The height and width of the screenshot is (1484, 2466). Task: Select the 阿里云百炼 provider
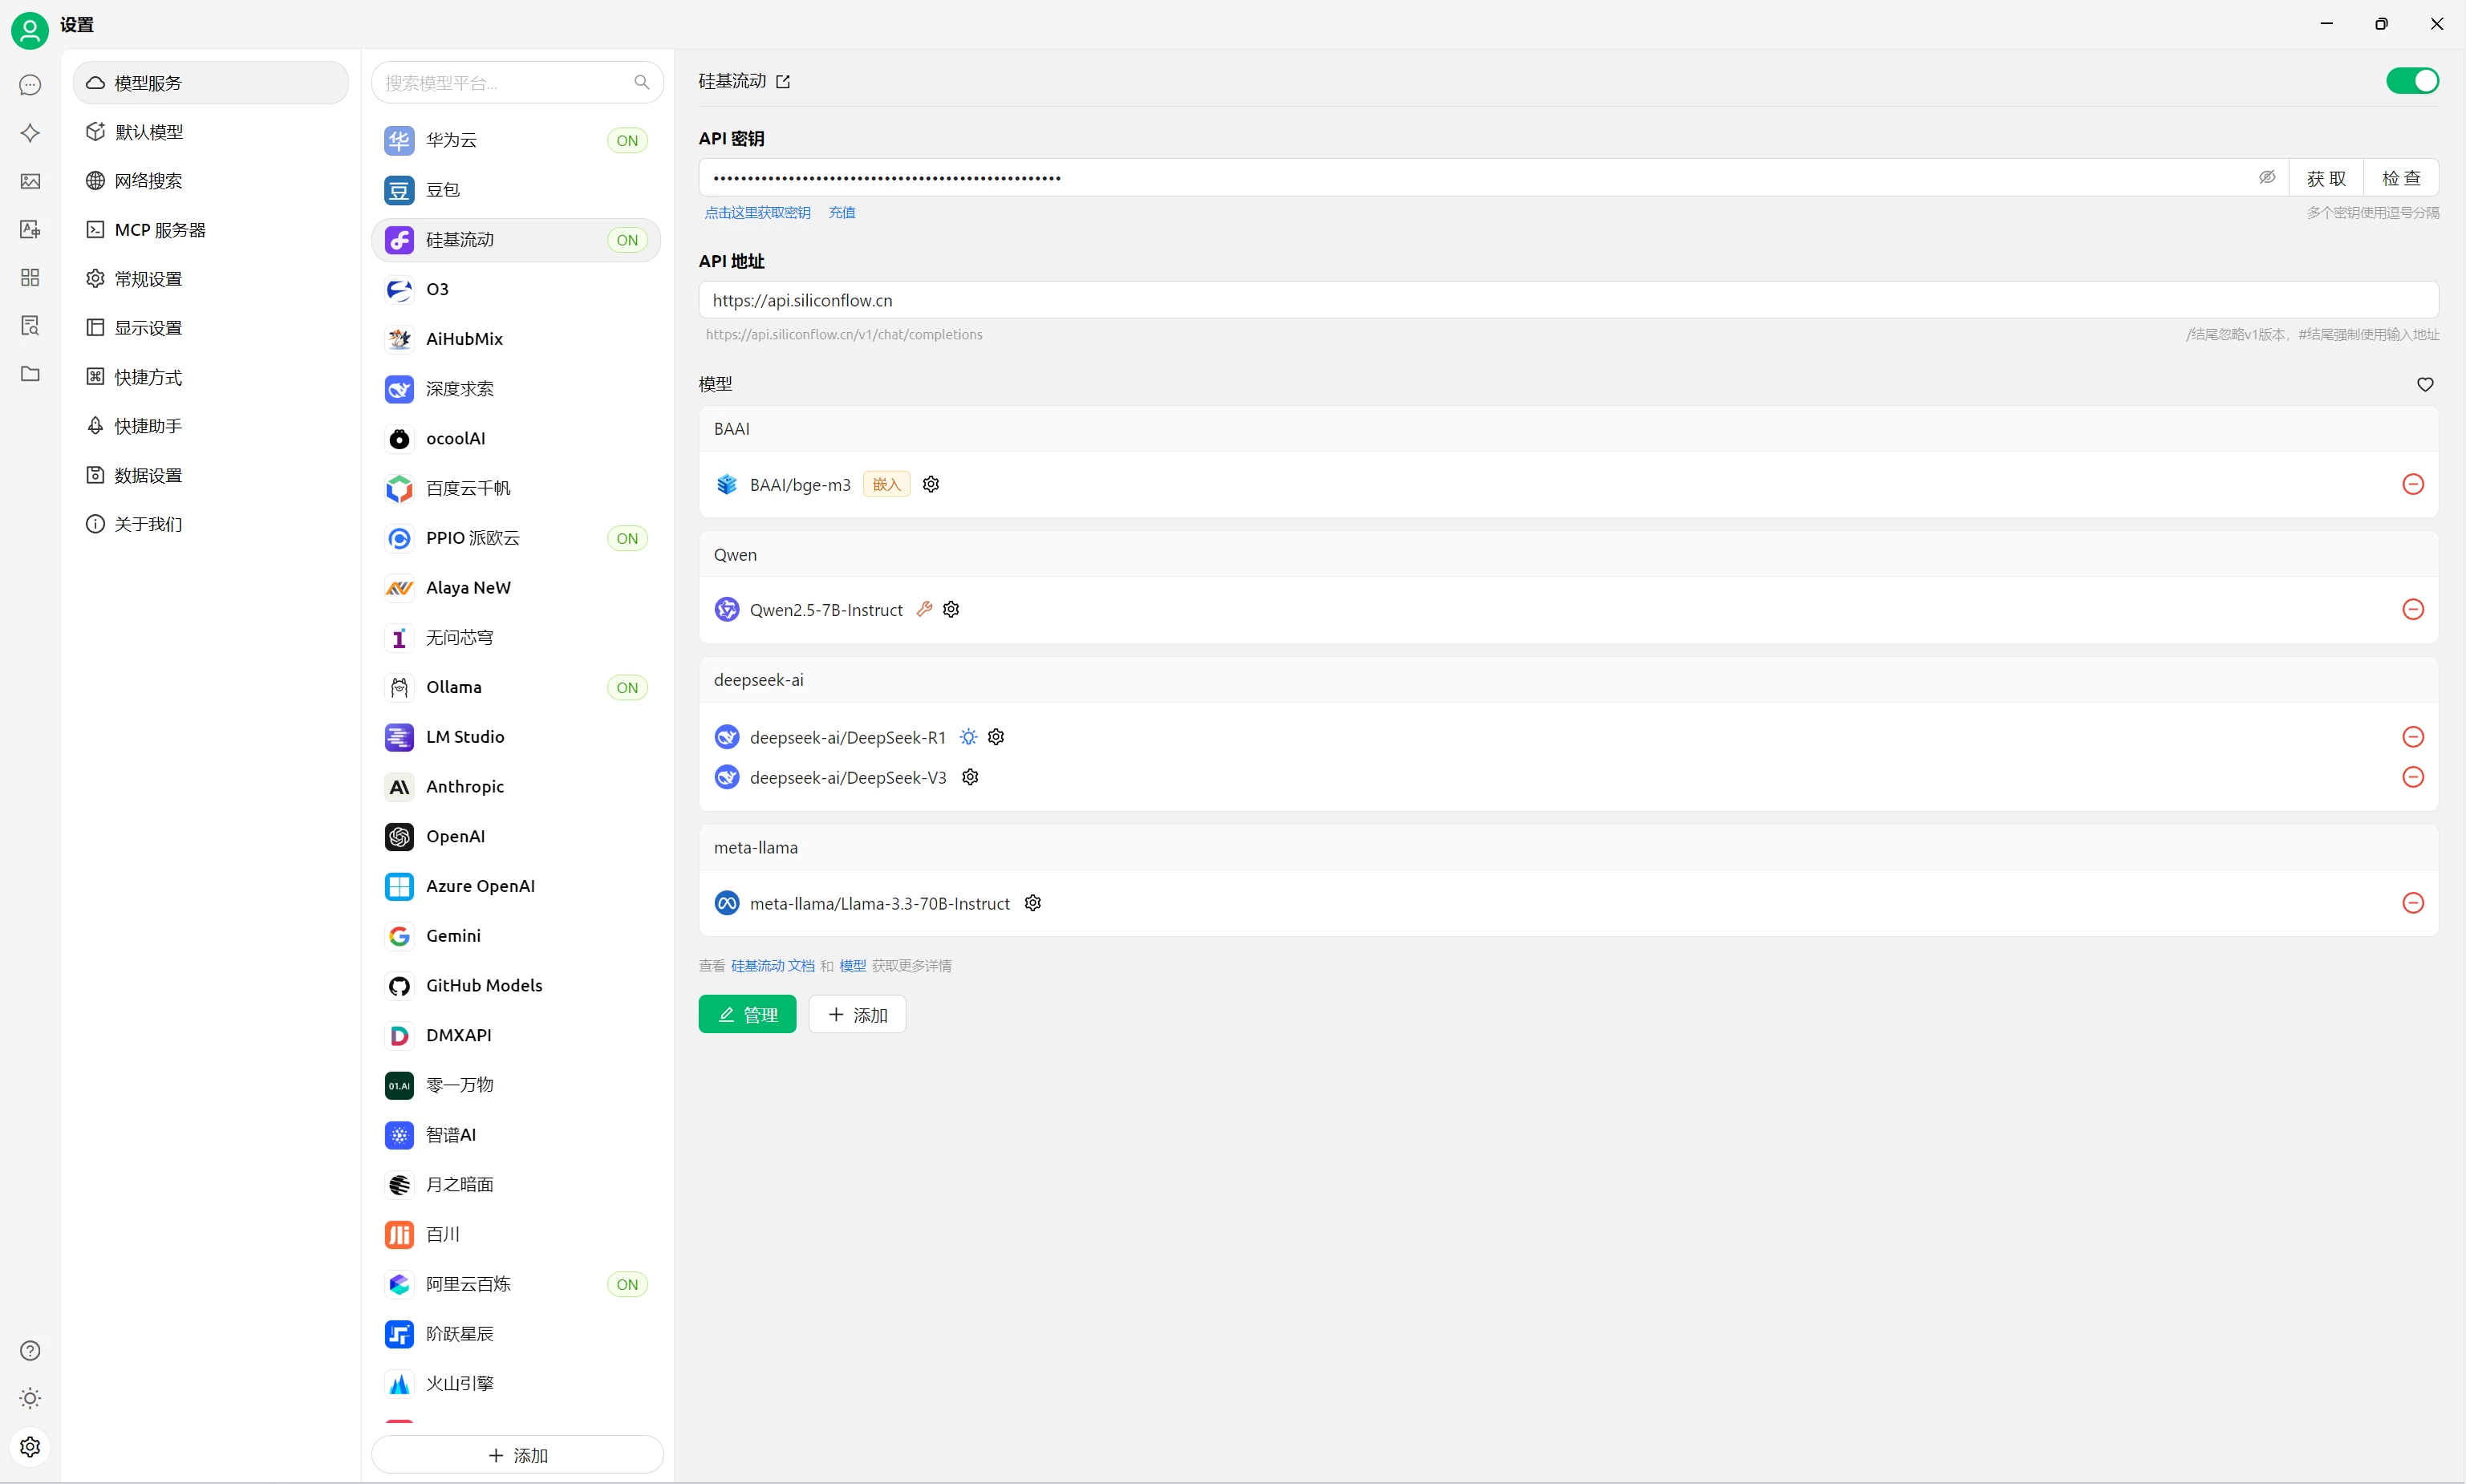click(x=516, y=1284)
